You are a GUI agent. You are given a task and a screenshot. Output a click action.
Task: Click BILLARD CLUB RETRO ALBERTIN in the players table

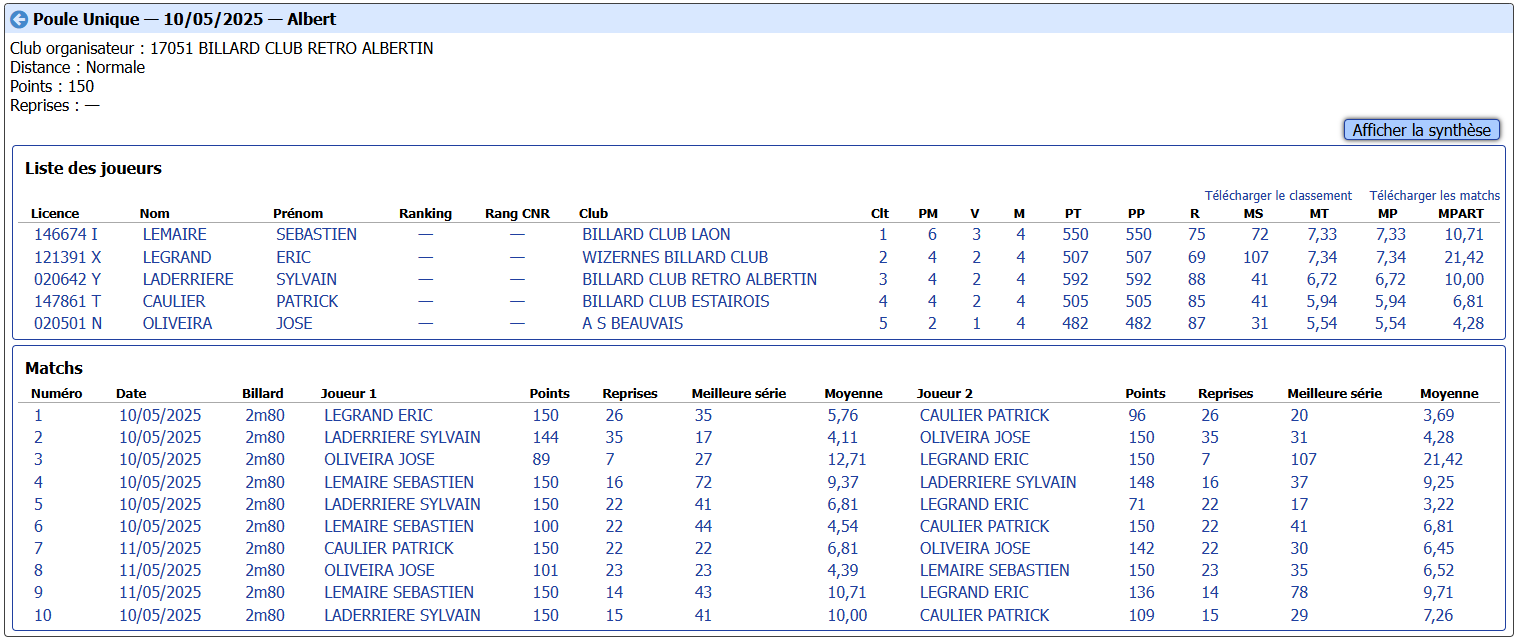(x=700, y=279)
